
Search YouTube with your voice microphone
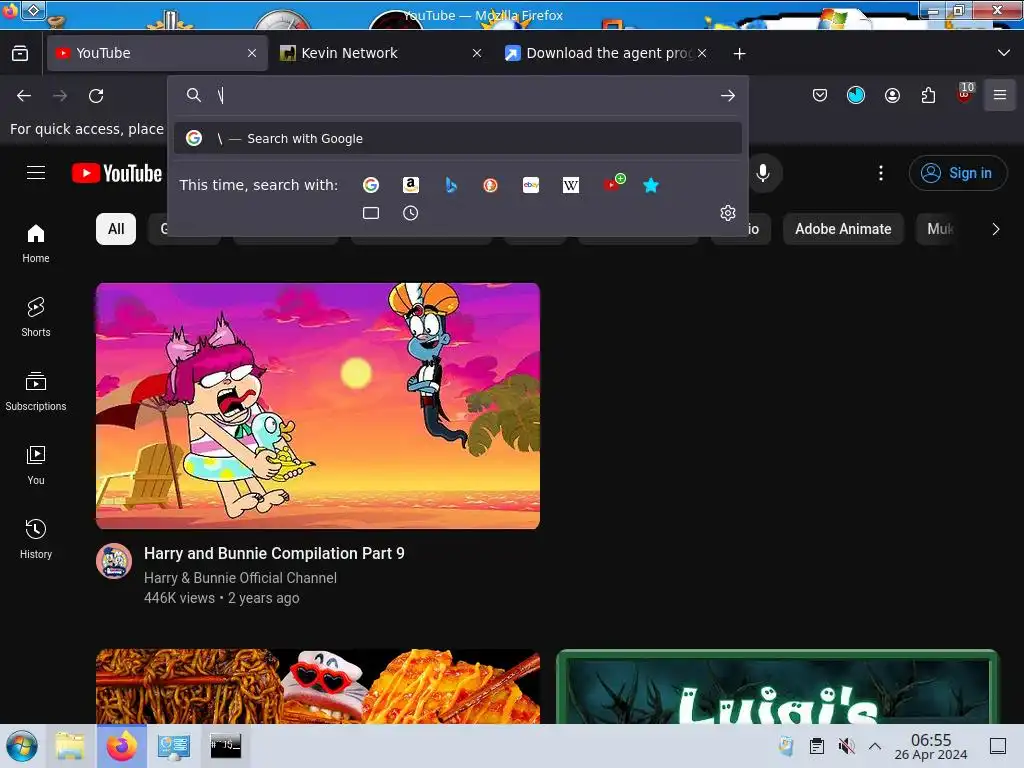pyautogui.click(x=762, y=173)
